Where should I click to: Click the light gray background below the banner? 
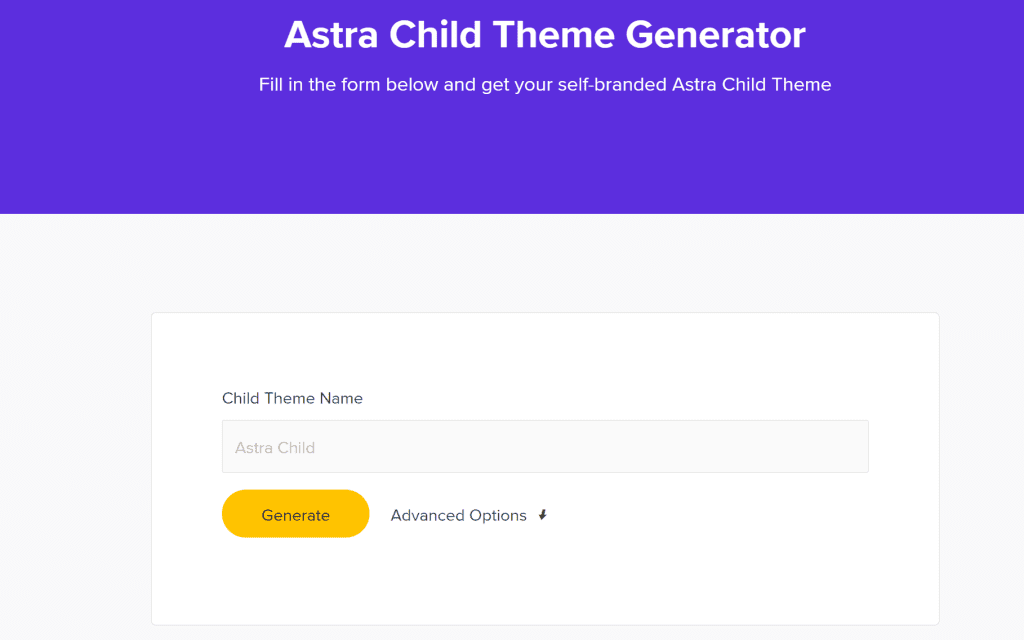coord(512,261)
